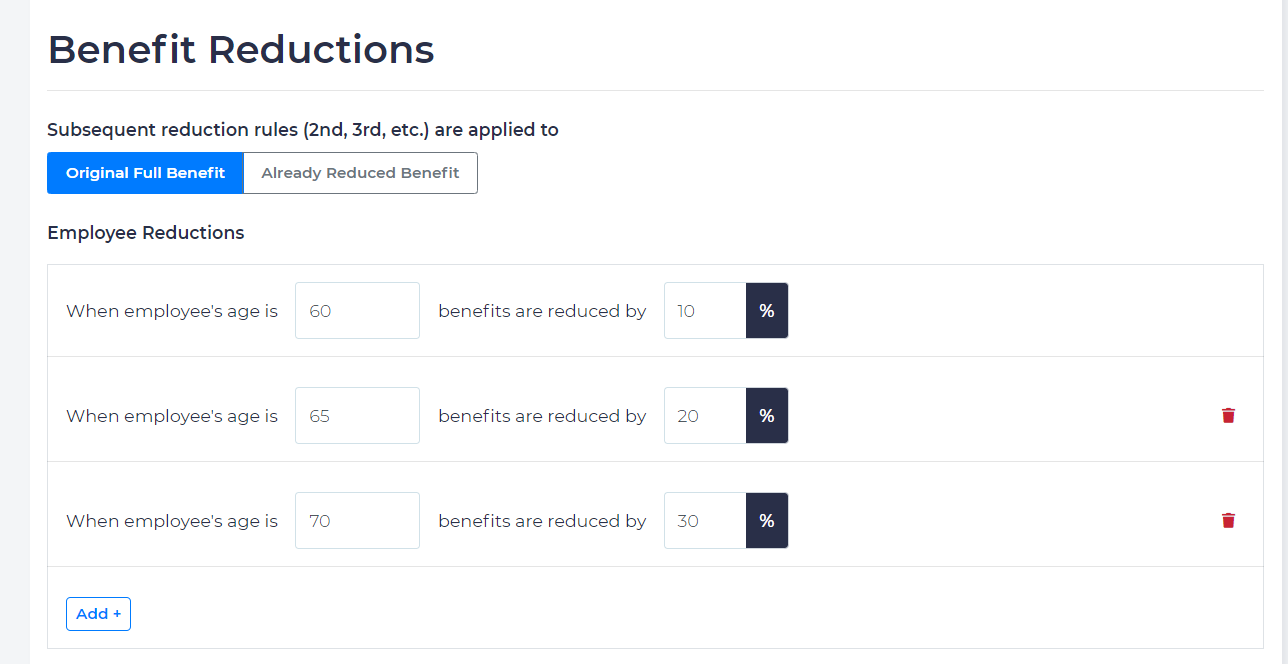Focus the reduction percentage field showing 30

point(704,520)
